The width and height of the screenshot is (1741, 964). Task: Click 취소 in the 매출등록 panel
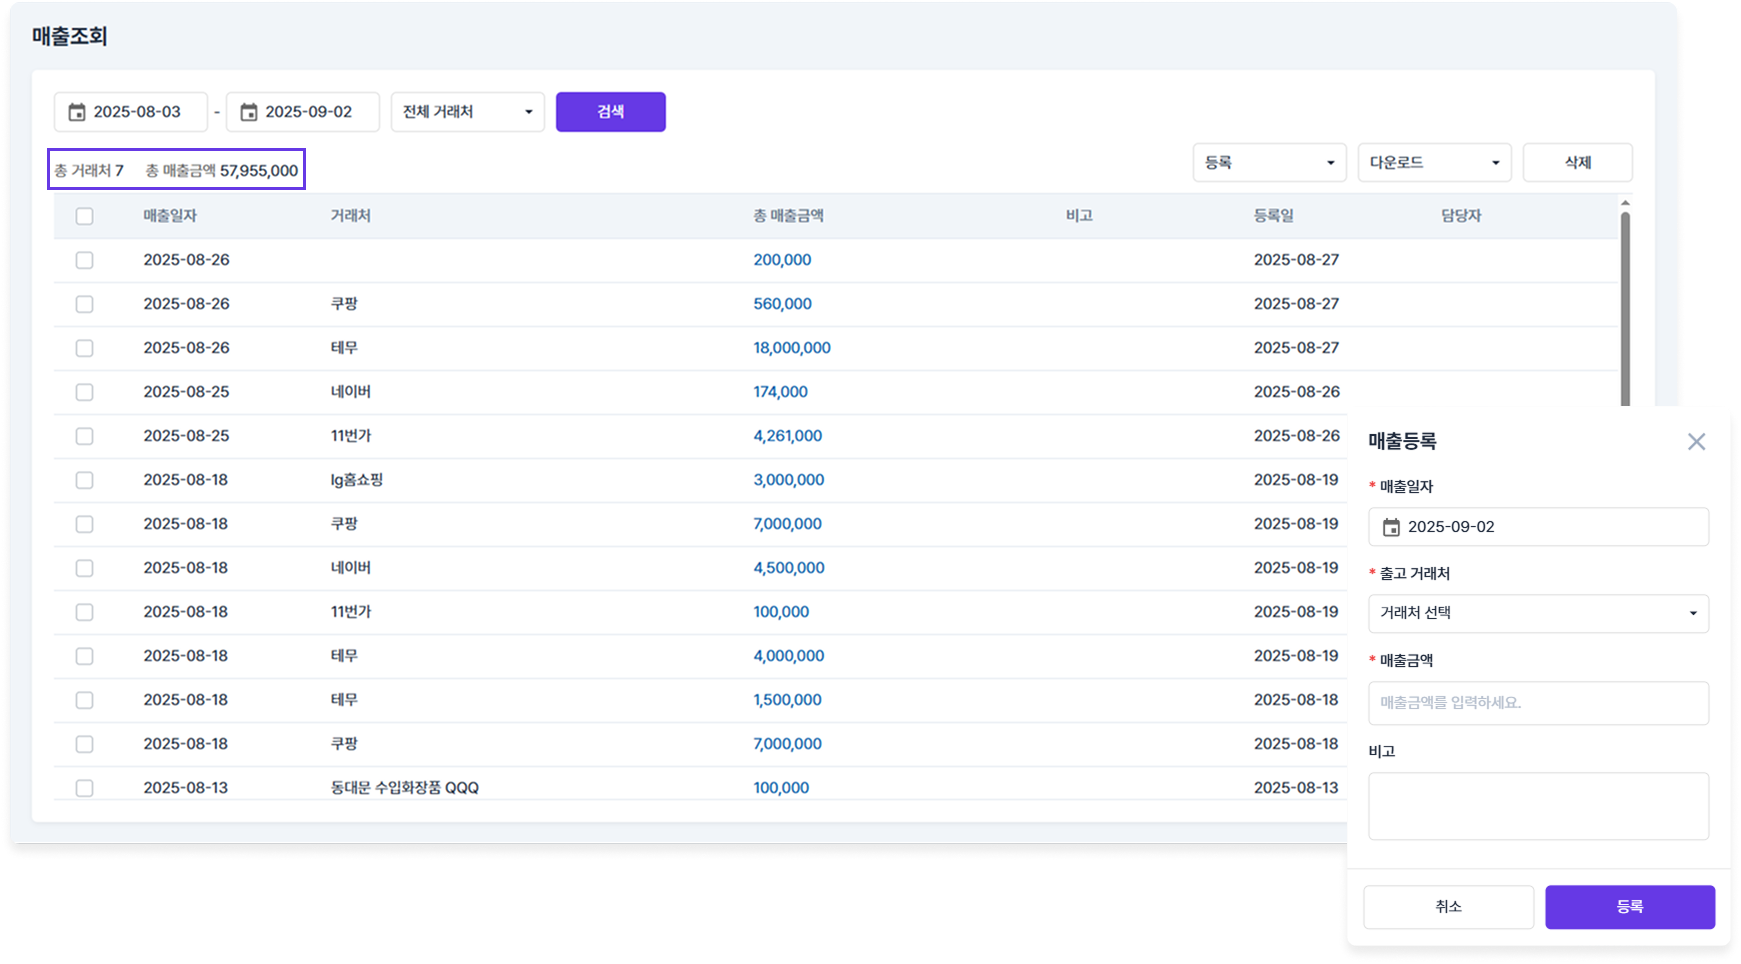1448,907
